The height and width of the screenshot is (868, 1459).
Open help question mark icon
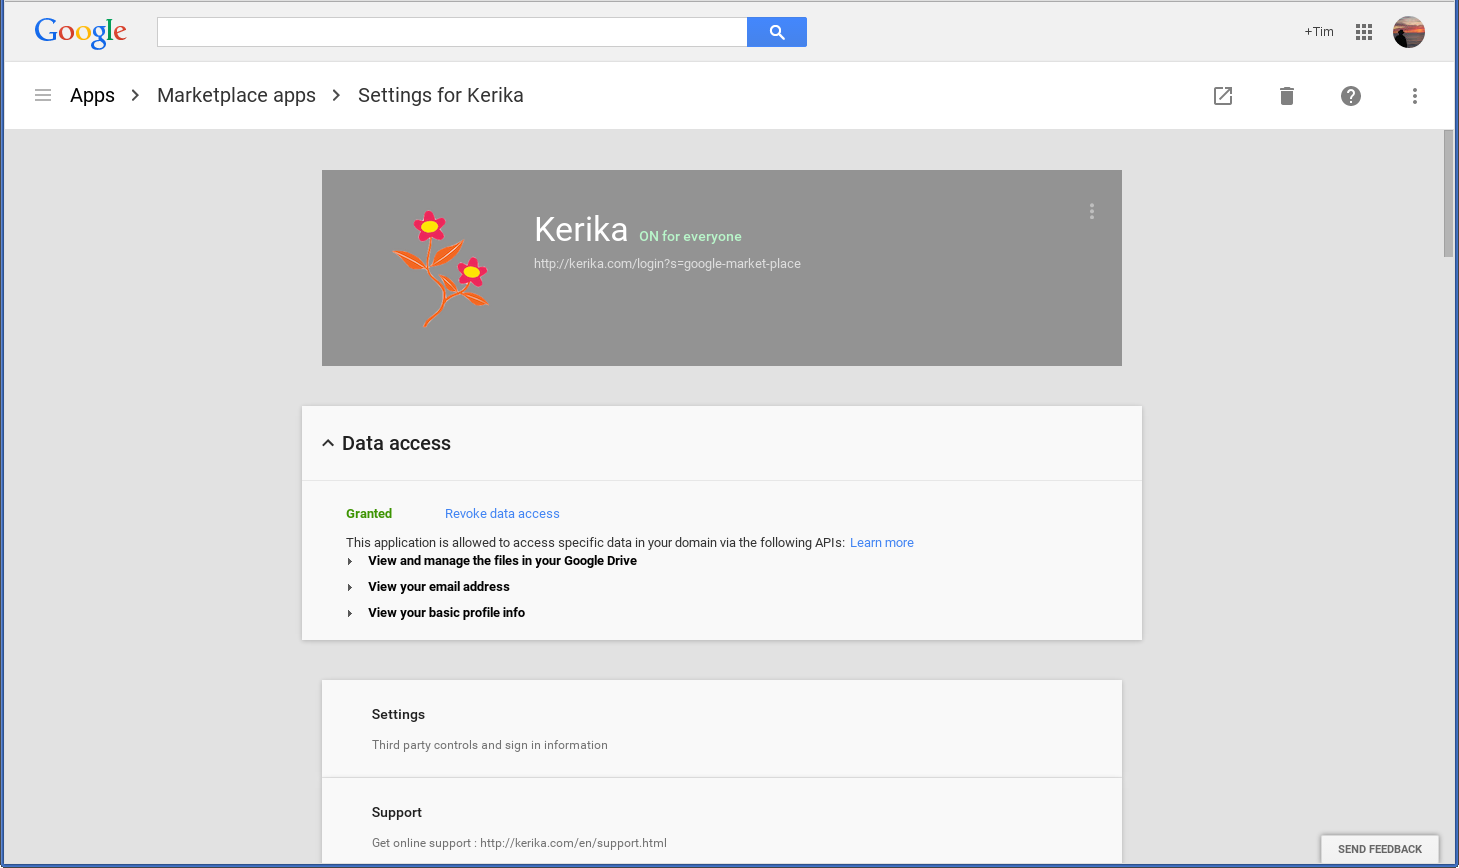pos(1351,96)
